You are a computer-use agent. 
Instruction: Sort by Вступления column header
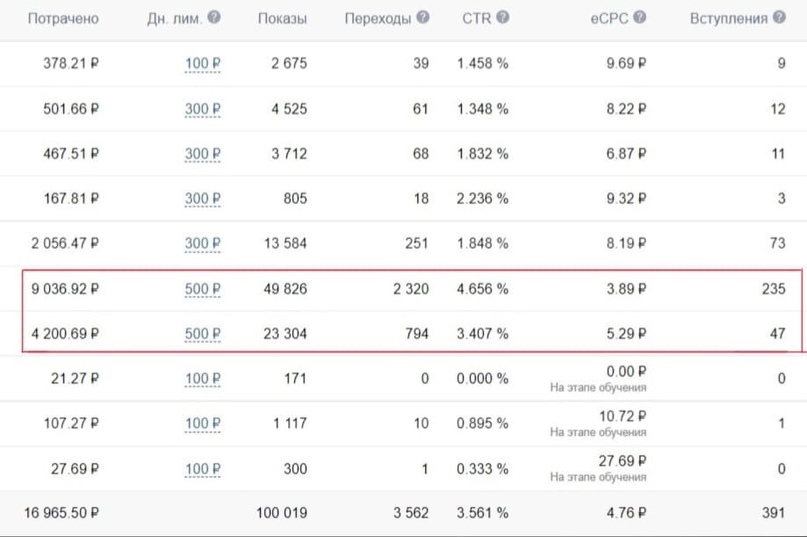pos(729,19)
